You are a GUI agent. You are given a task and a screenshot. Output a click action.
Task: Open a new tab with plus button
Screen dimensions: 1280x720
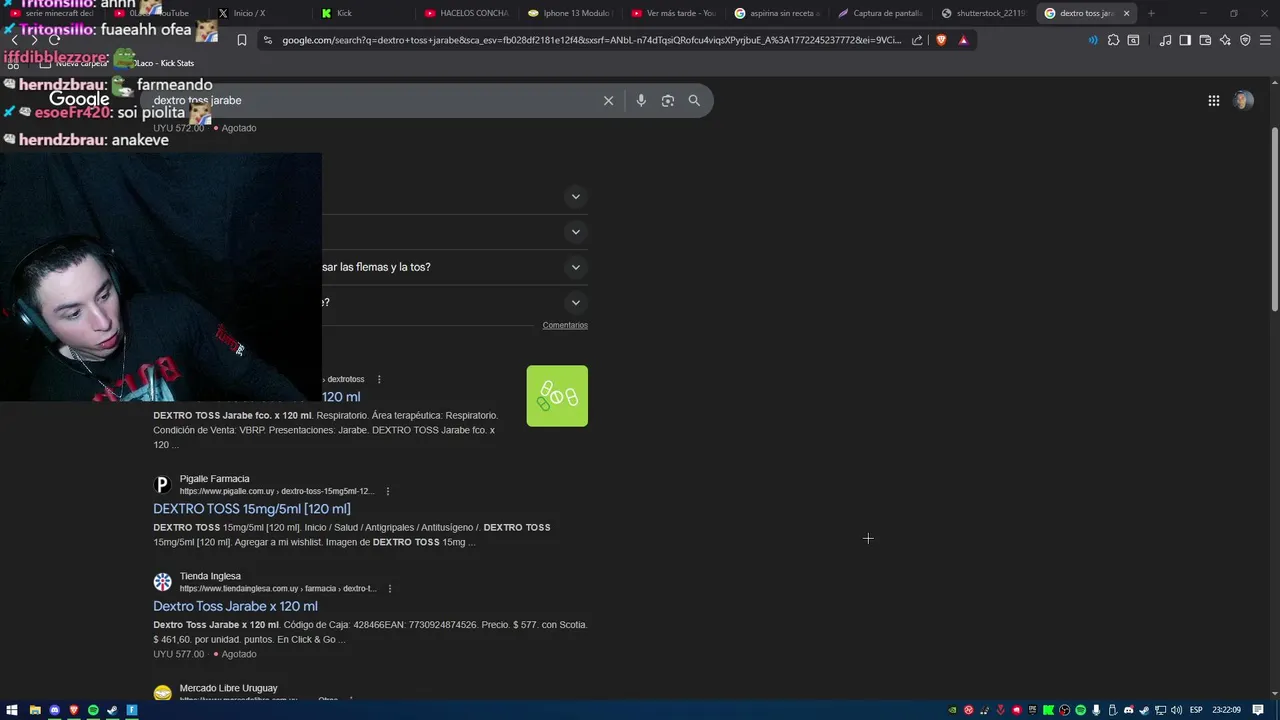coord(1151,13)
